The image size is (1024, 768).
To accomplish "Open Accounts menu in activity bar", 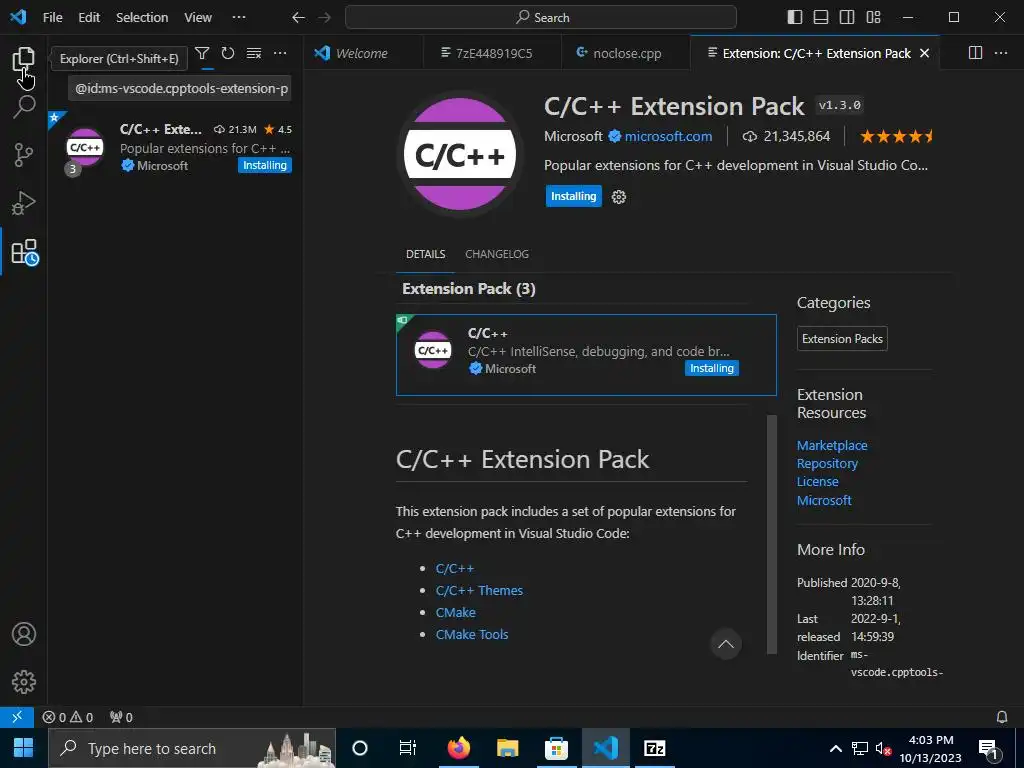I will 24,634.
